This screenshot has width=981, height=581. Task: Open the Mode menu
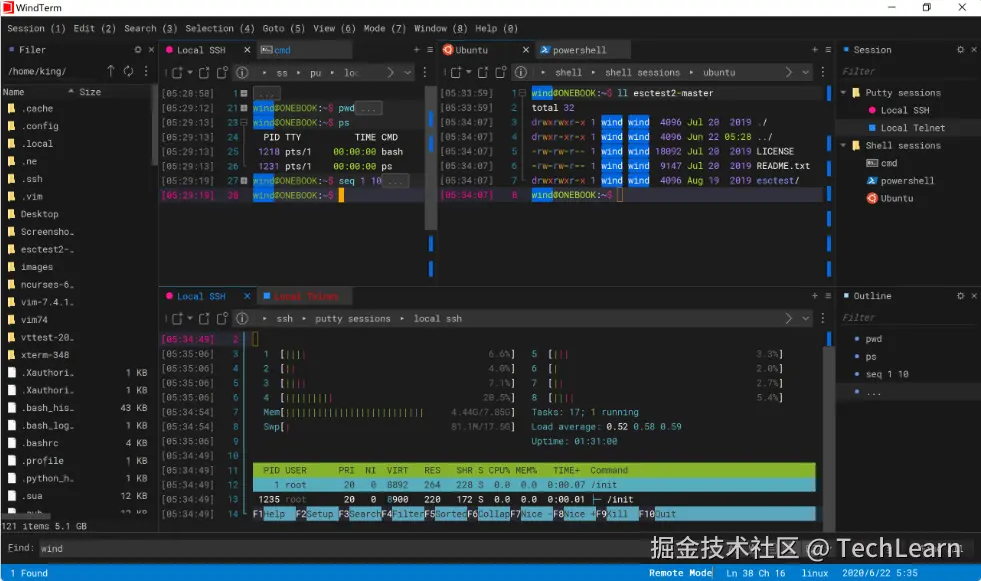tap(384, 28)
